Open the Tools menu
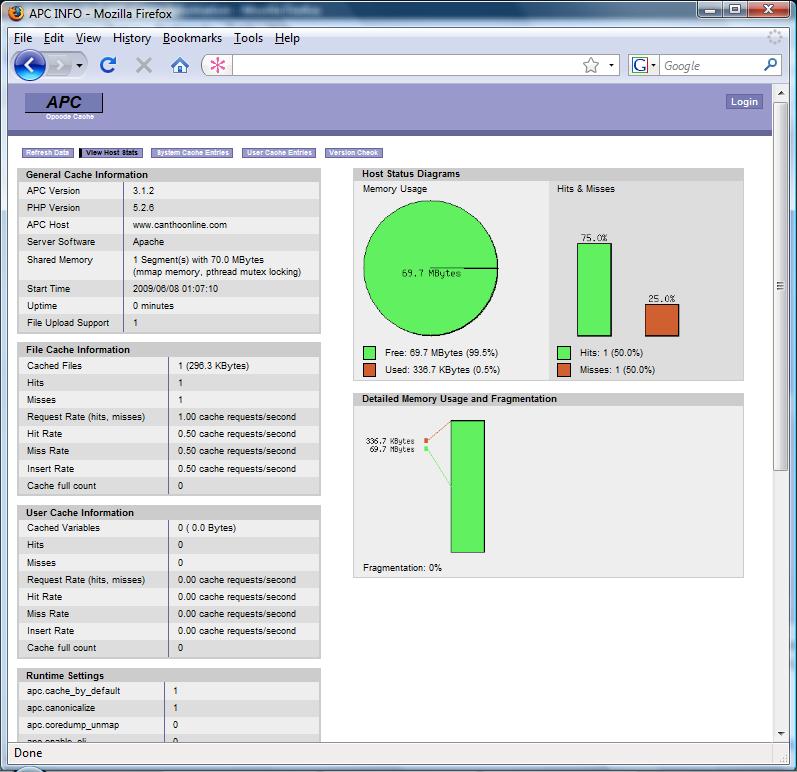 pos(248,38)
